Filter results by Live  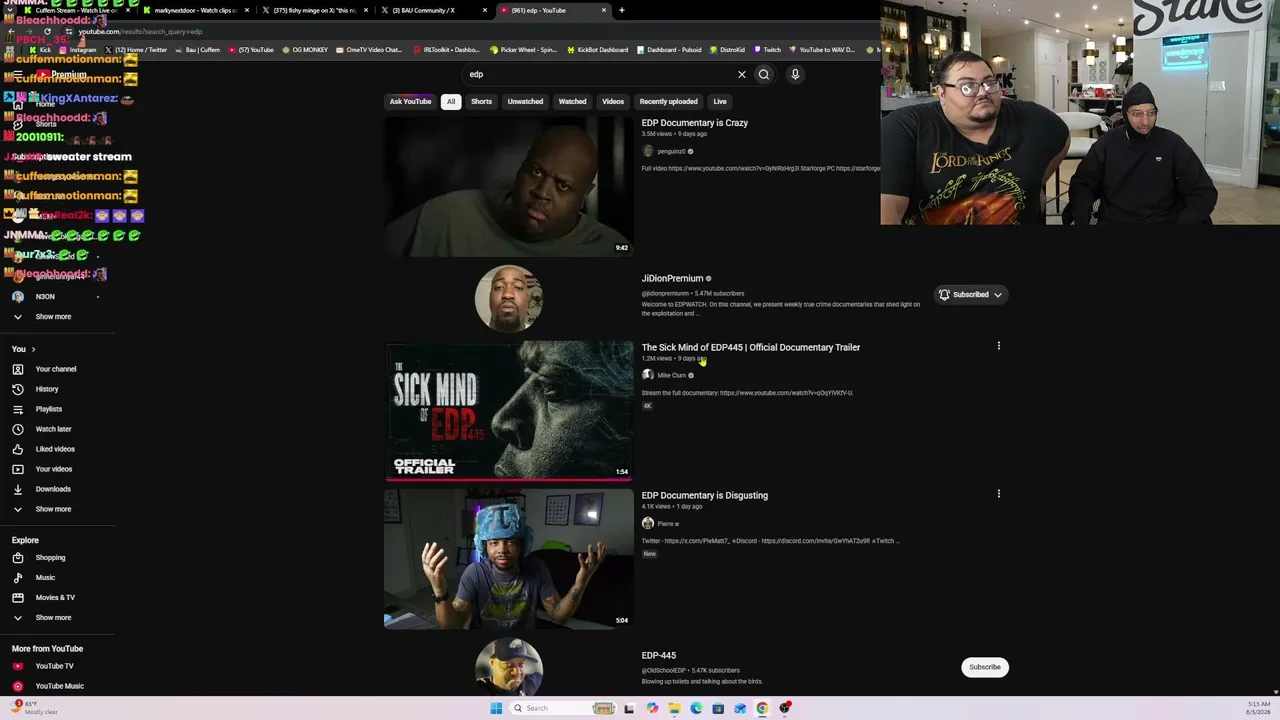720,101
